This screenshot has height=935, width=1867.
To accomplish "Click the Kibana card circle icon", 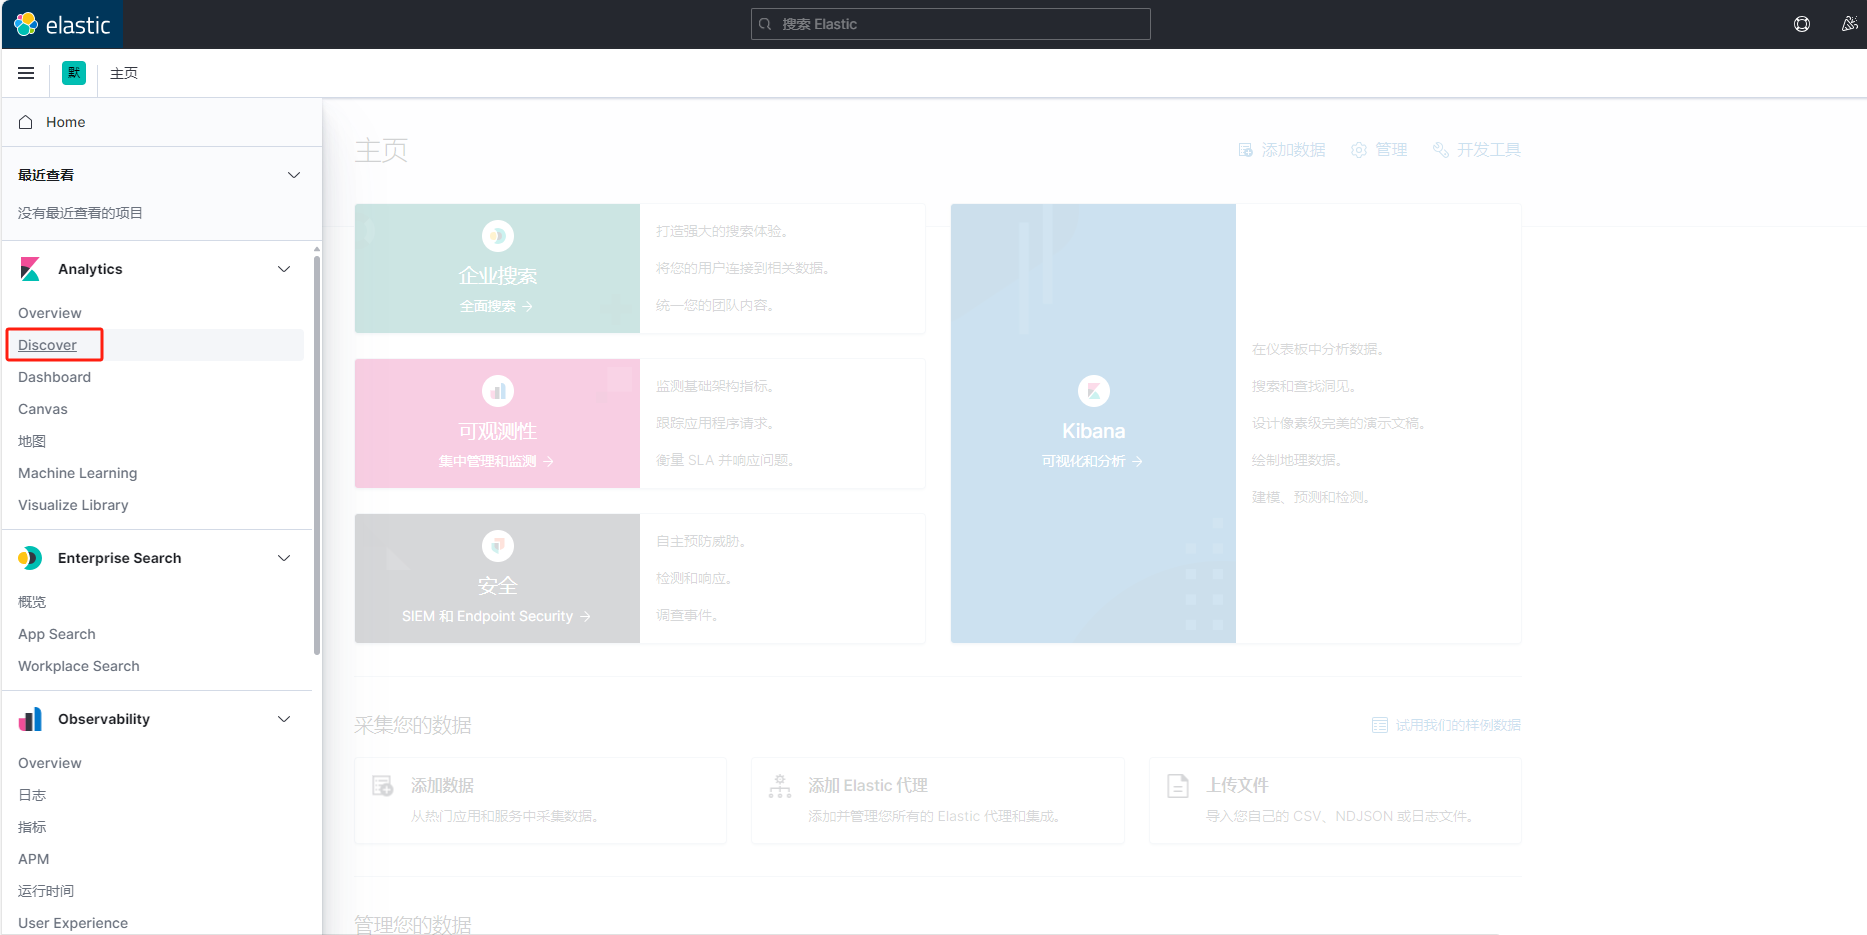I will 1094,391.
